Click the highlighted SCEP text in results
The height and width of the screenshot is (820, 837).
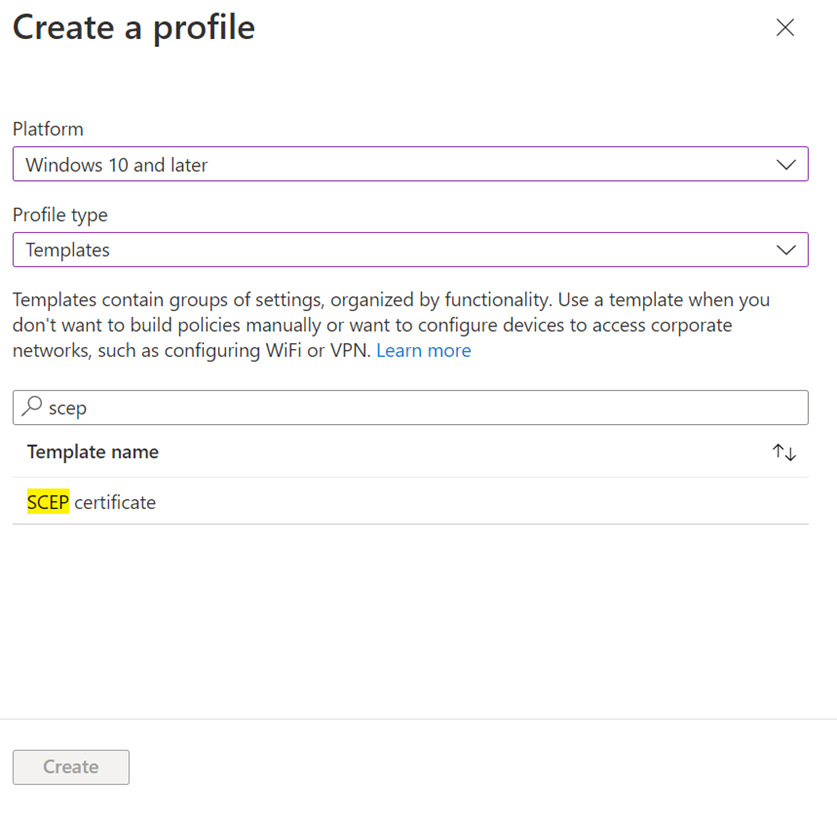(x=47, y=502)
